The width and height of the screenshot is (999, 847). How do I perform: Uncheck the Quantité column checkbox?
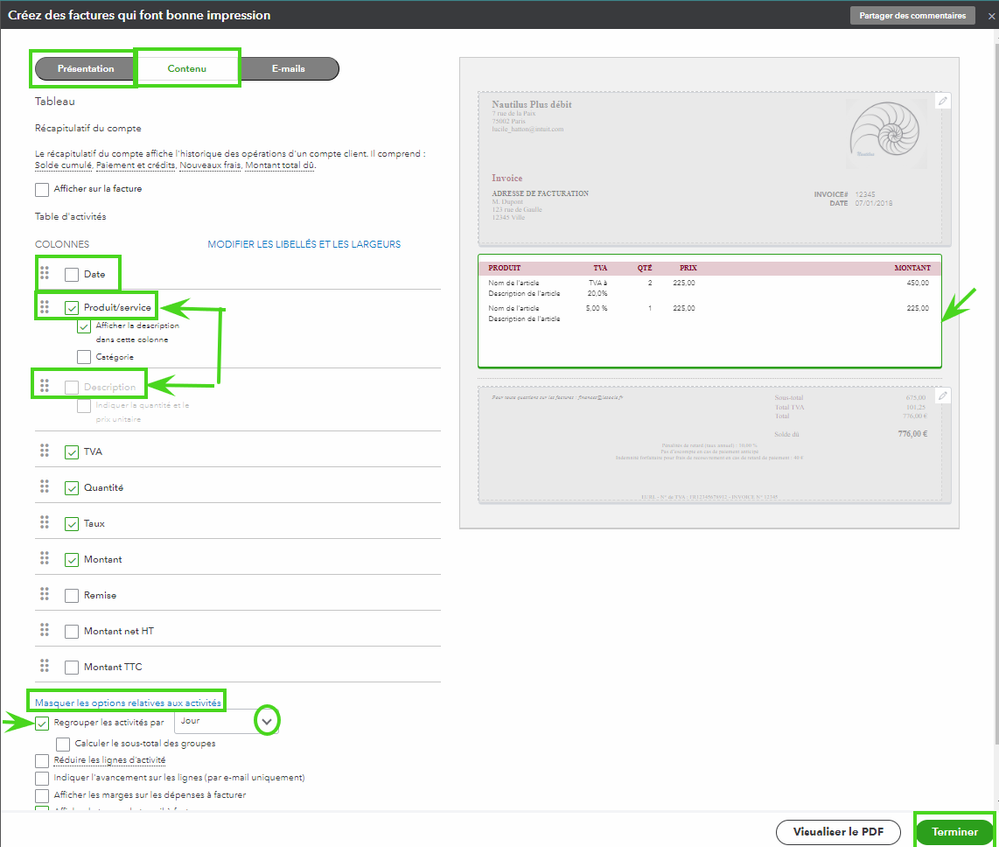pyautogui.click(x=71, y=488)
